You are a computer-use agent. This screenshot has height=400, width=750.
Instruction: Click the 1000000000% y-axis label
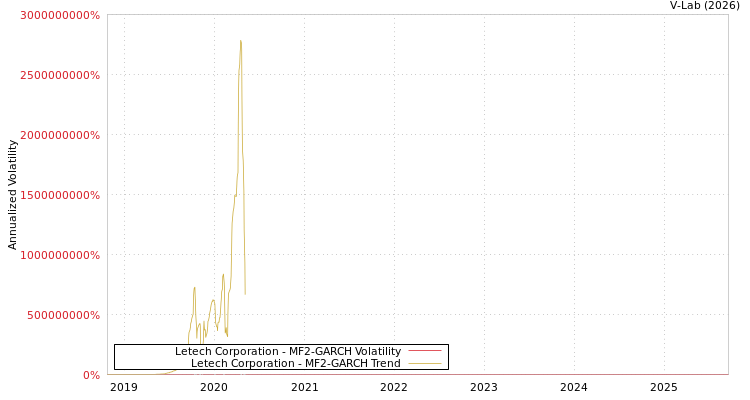pos(60,255)
